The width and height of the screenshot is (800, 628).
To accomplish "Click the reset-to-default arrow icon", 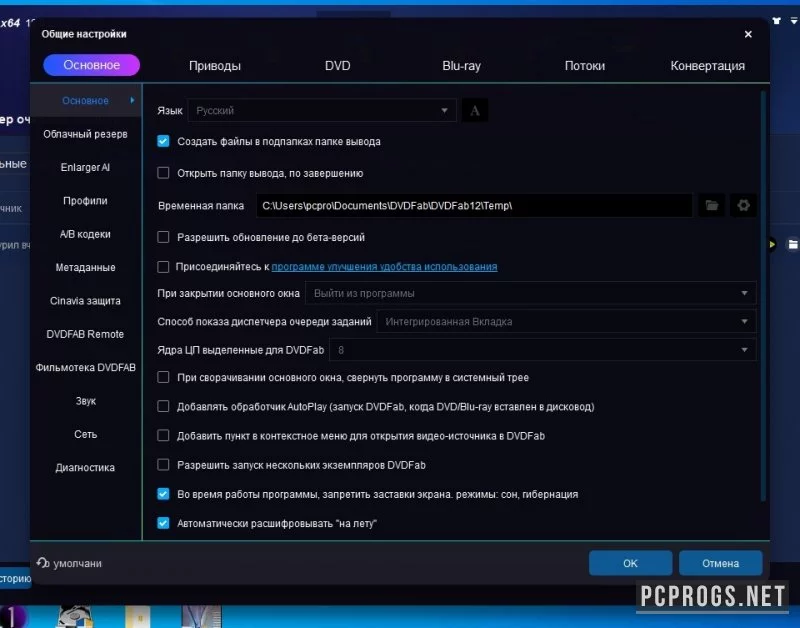I will coord(42,563).
